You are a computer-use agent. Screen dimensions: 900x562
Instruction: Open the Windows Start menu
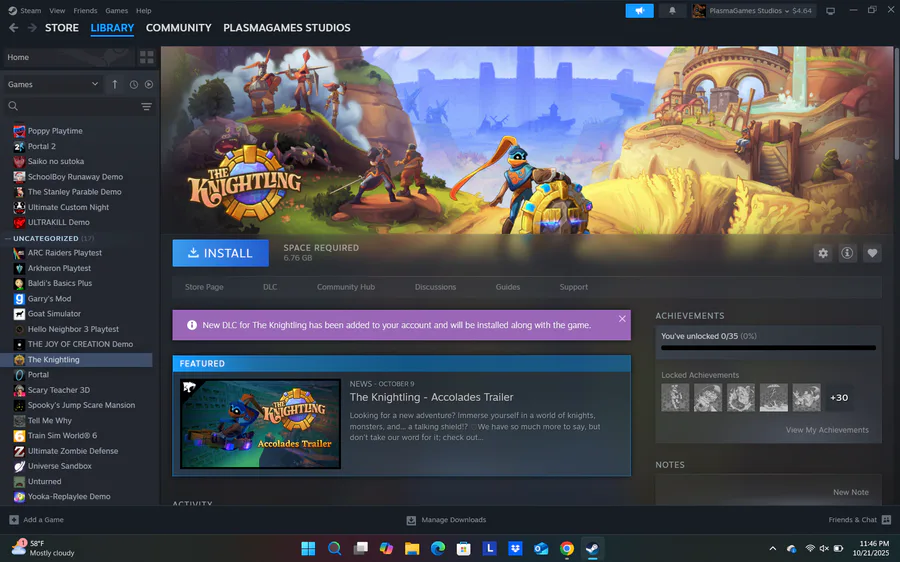[308, 548]
